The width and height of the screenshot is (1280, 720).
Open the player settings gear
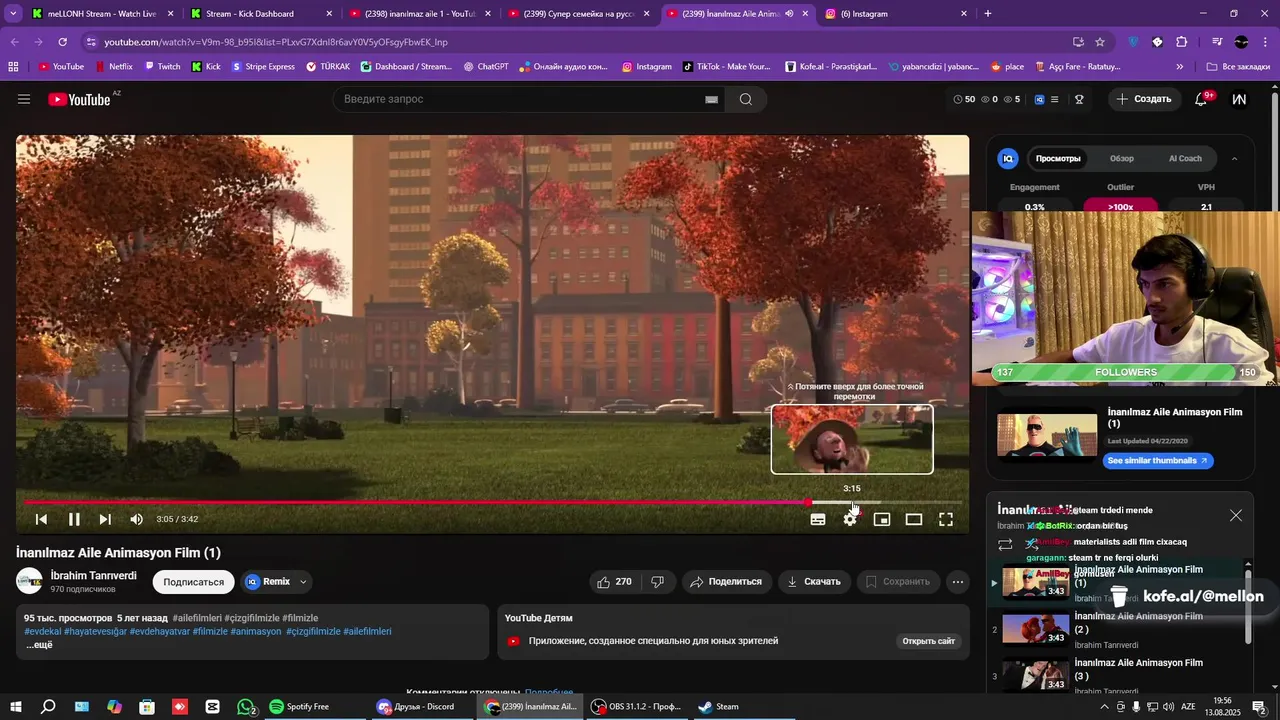pyautogui.click(x=850, y=519)
